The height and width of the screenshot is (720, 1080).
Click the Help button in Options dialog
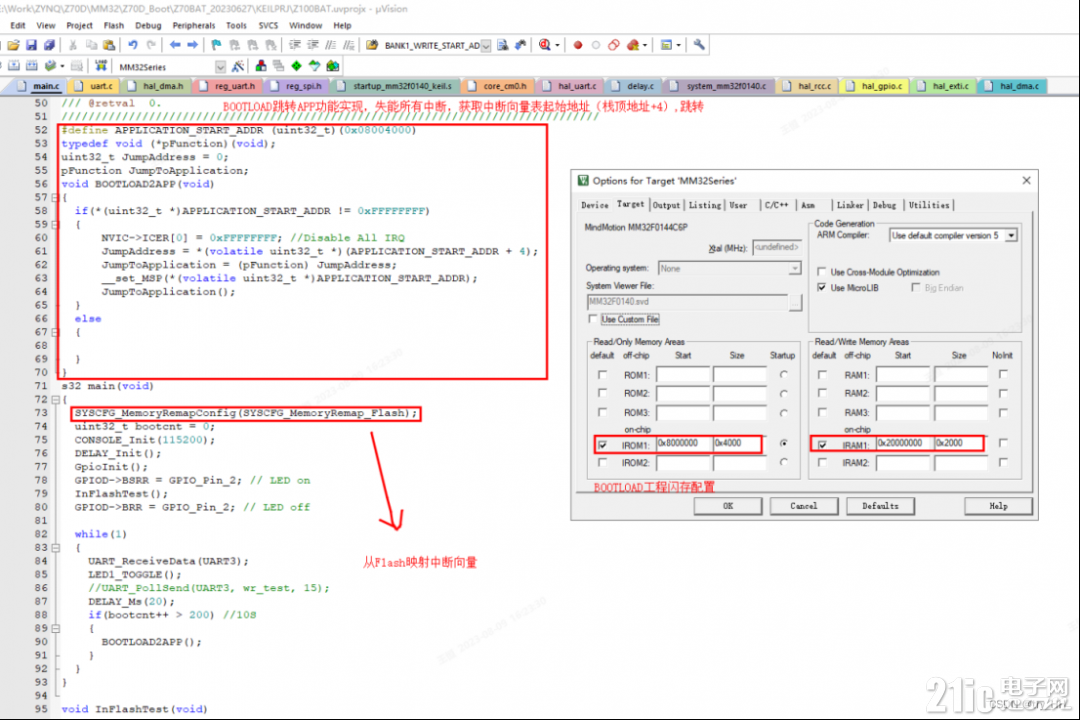coord(998,506)
